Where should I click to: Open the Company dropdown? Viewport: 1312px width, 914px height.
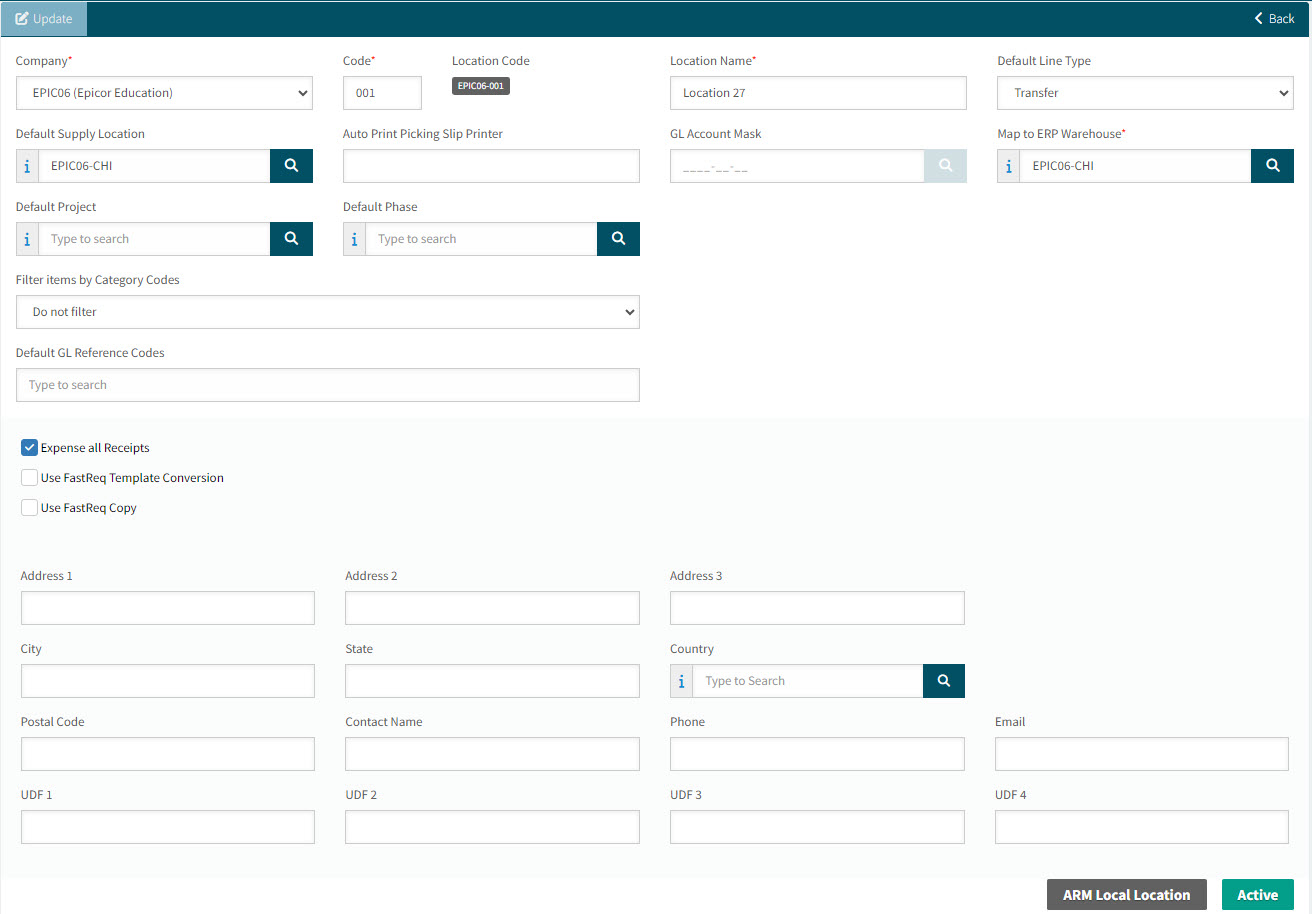pyautogui.click(x=164, y=93)
